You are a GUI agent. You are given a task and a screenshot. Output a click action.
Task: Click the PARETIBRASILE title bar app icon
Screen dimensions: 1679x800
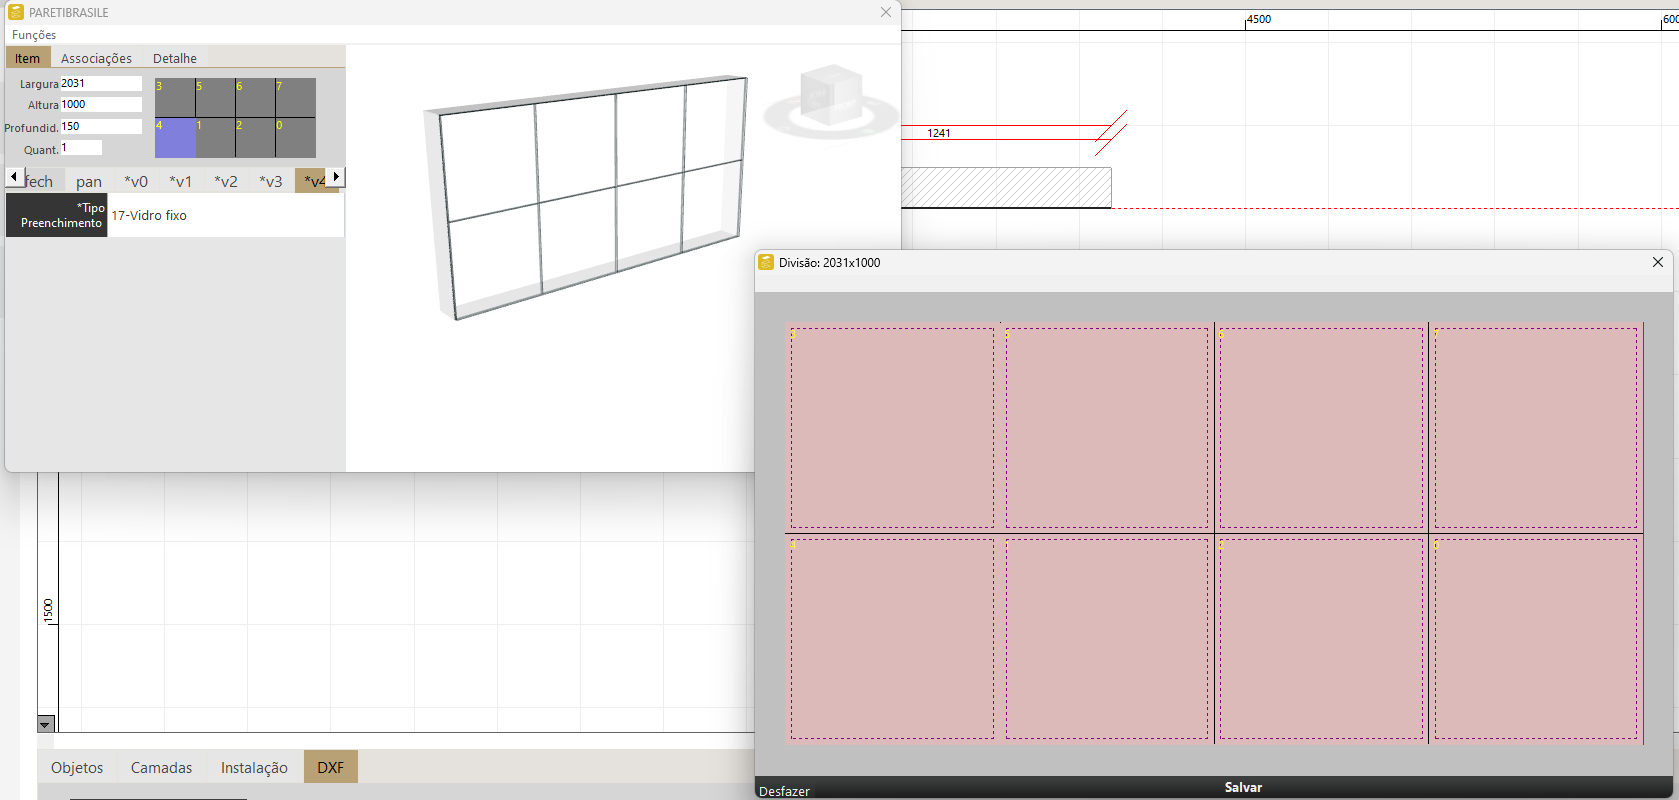tap(16, 12)
